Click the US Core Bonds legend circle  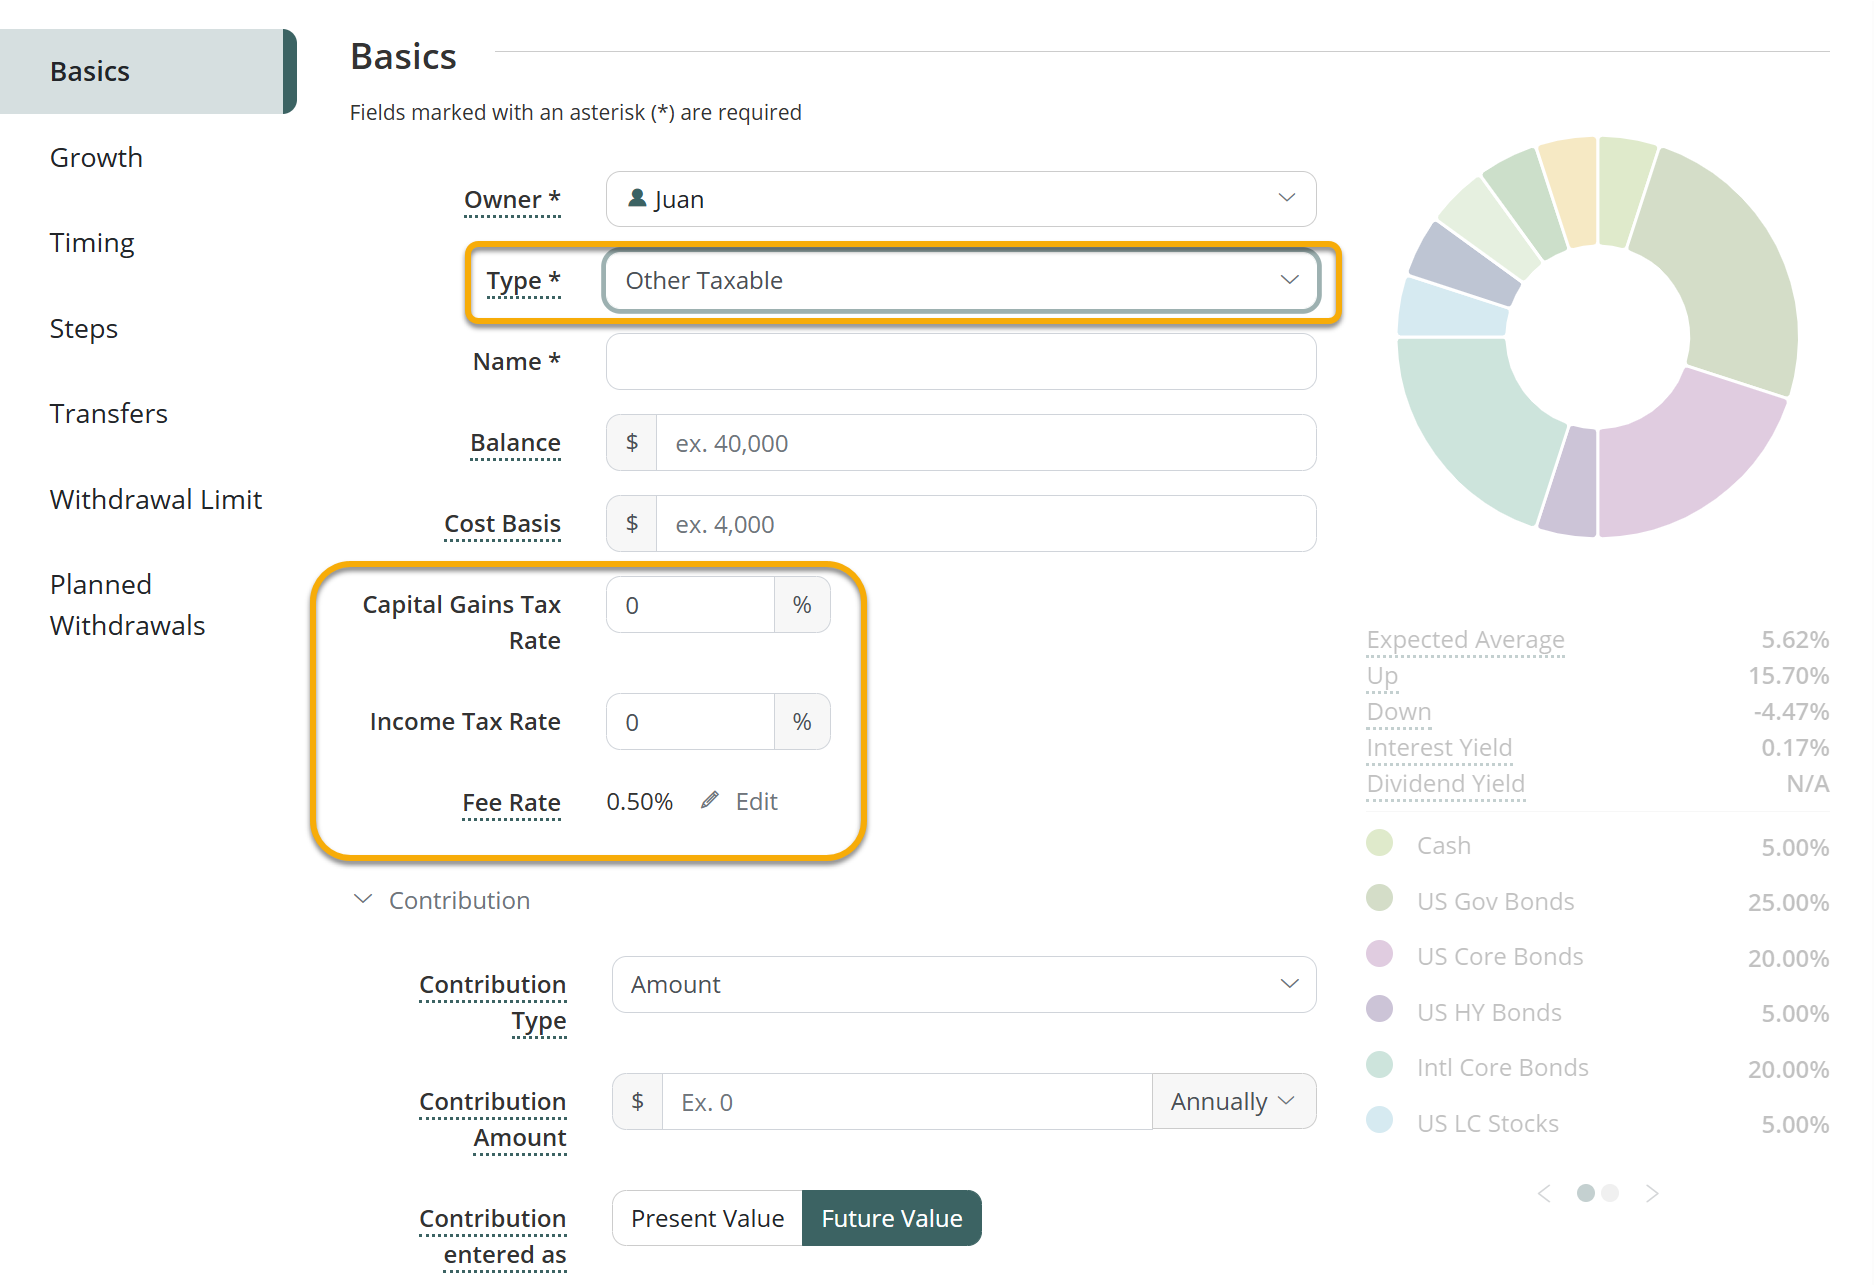click(x=1380, y=954)
